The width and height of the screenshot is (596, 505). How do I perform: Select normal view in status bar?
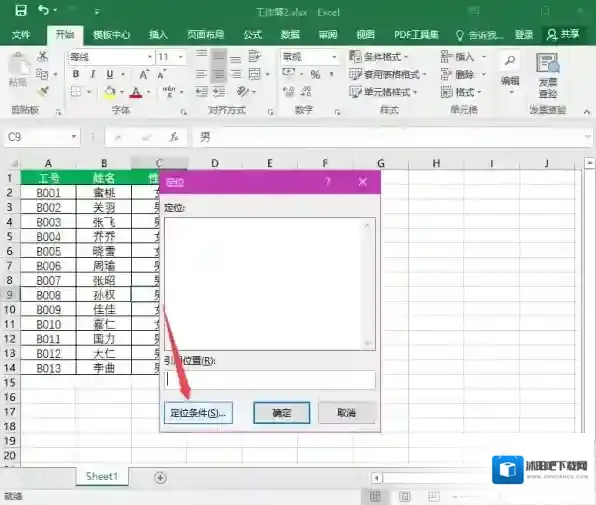(375, 496)
